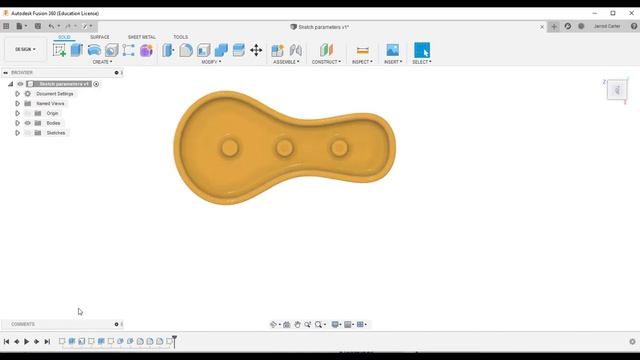Toggle visibility of the Origin folder
Viewport: 640px width, 360px height.
click(28, 113)
